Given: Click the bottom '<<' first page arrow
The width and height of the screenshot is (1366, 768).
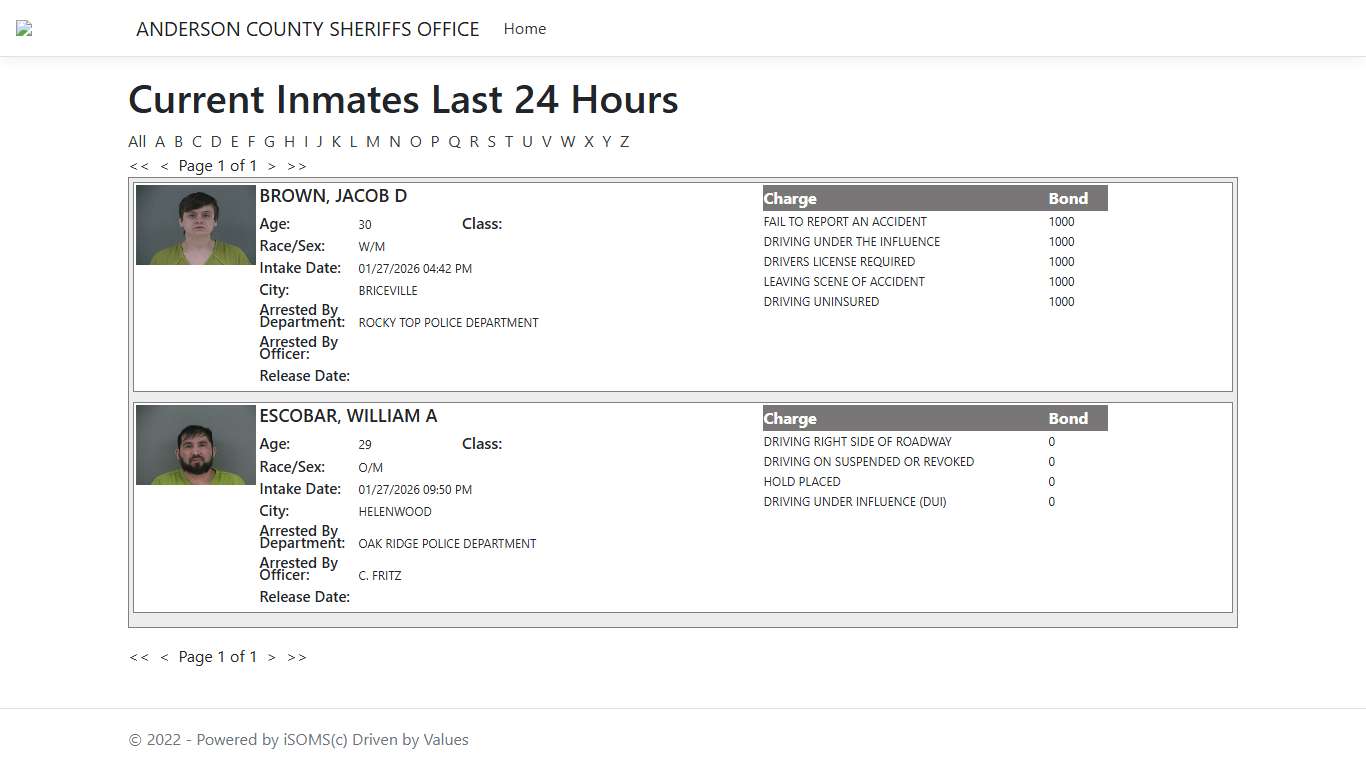Looking at the screenshot, I should click(x=139, y=657).
